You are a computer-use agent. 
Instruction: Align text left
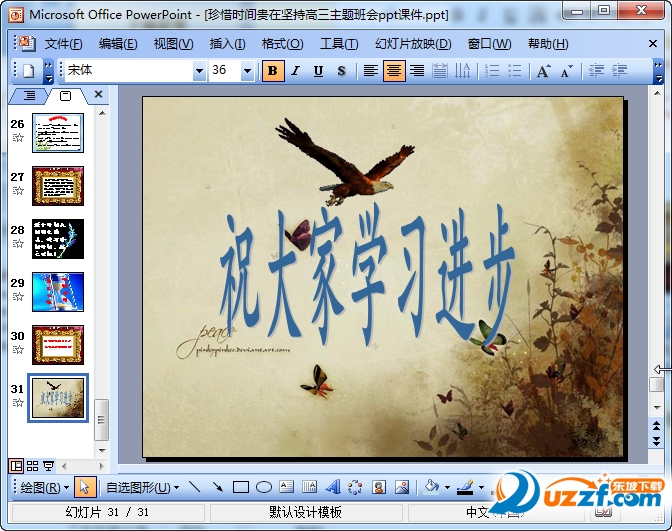pos(371,71)
